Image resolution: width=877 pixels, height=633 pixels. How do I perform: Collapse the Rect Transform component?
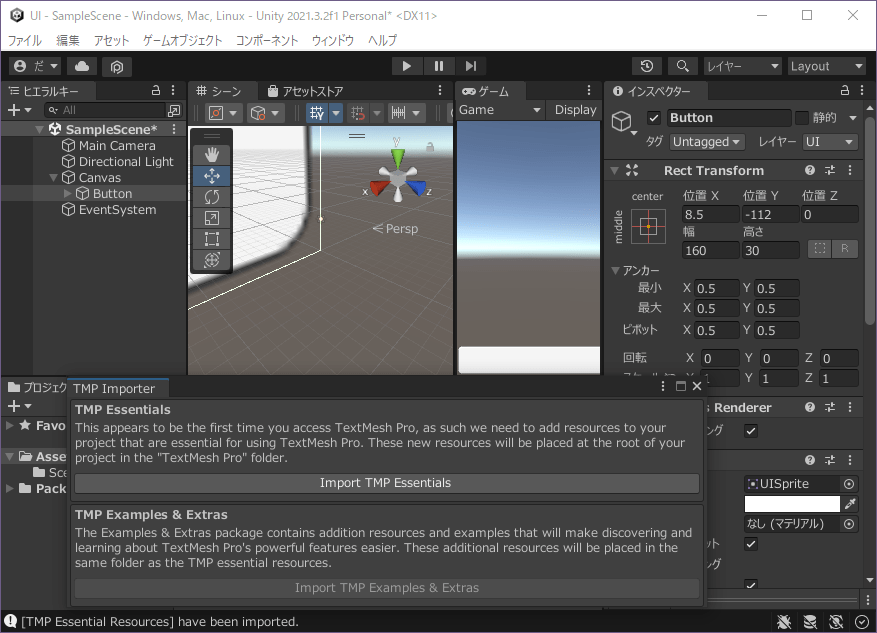[615, 170]
